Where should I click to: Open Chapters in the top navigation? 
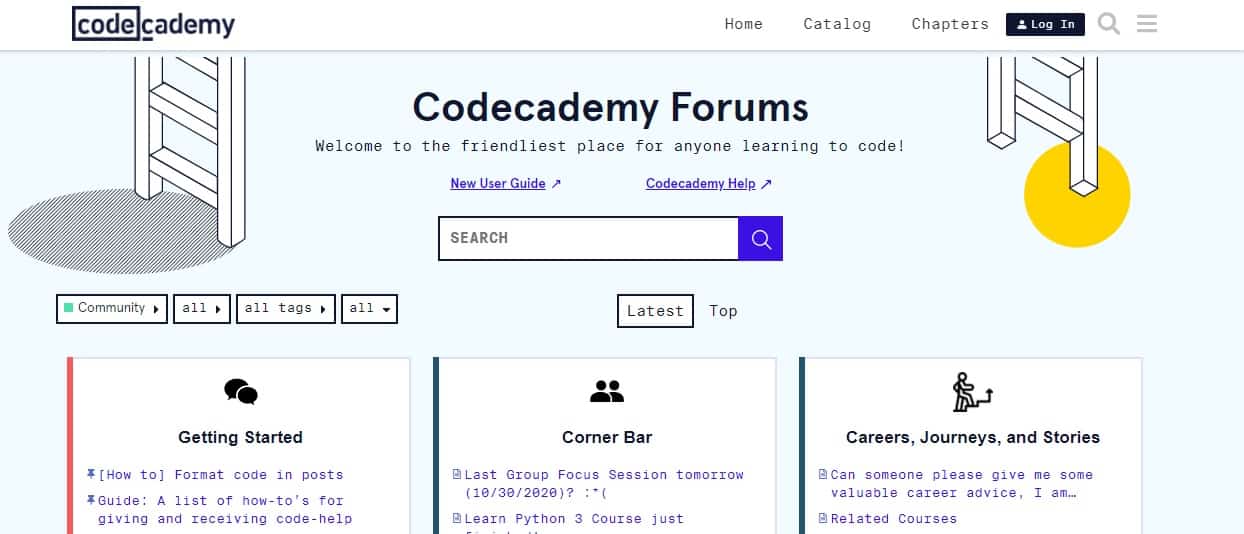[950, 24]
